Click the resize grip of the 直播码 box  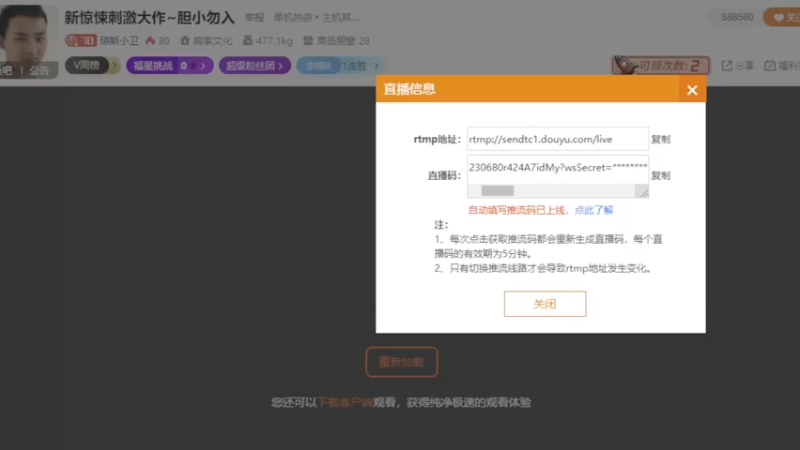[643, 191]
